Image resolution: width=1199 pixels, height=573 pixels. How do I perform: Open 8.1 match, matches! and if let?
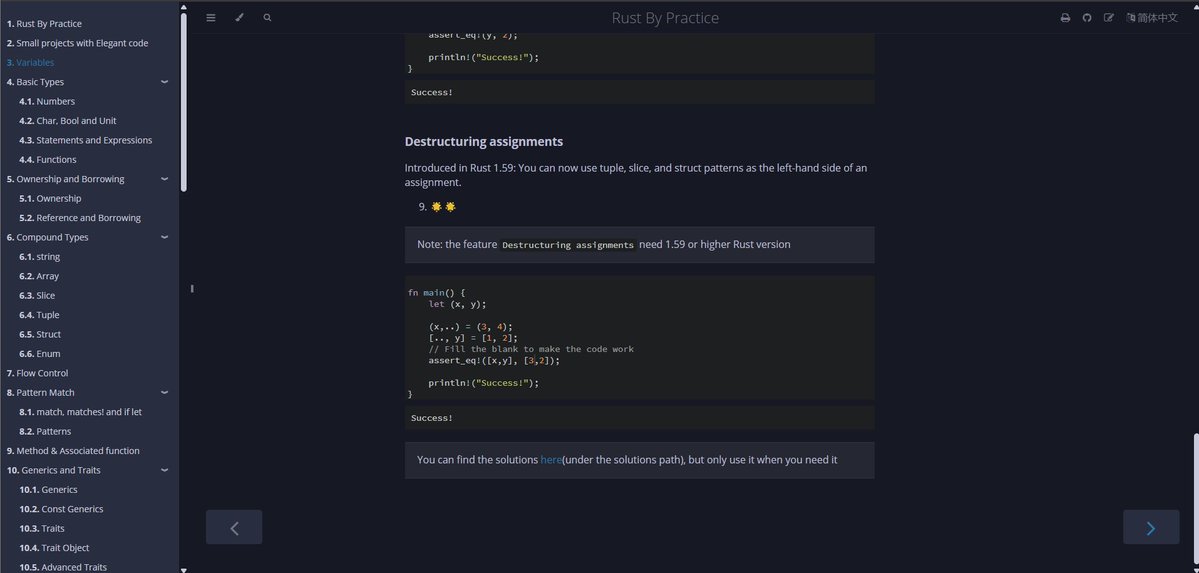80,412
